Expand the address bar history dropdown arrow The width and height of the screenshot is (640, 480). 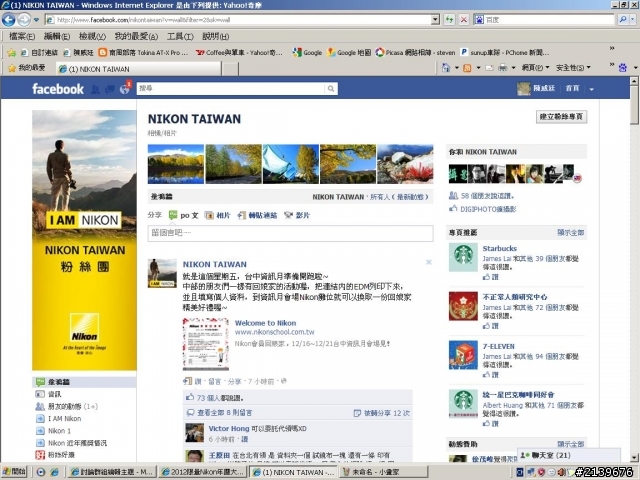(435, 20)
